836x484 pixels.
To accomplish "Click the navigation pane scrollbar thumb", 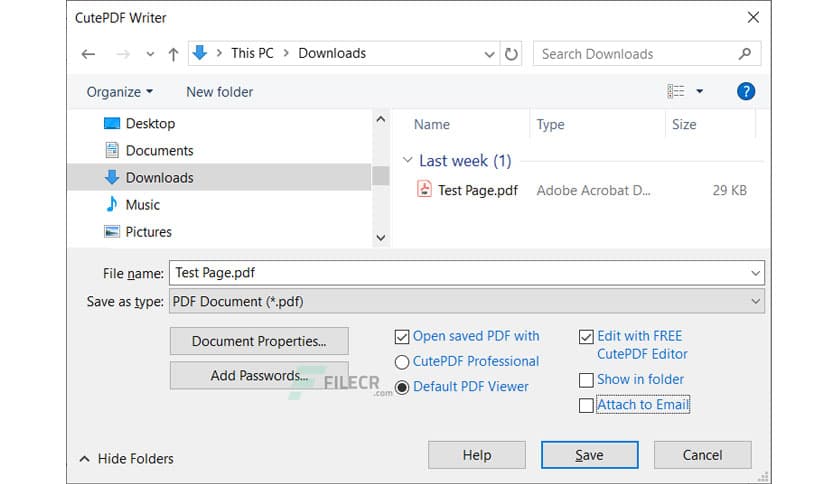I will point(381,175).
